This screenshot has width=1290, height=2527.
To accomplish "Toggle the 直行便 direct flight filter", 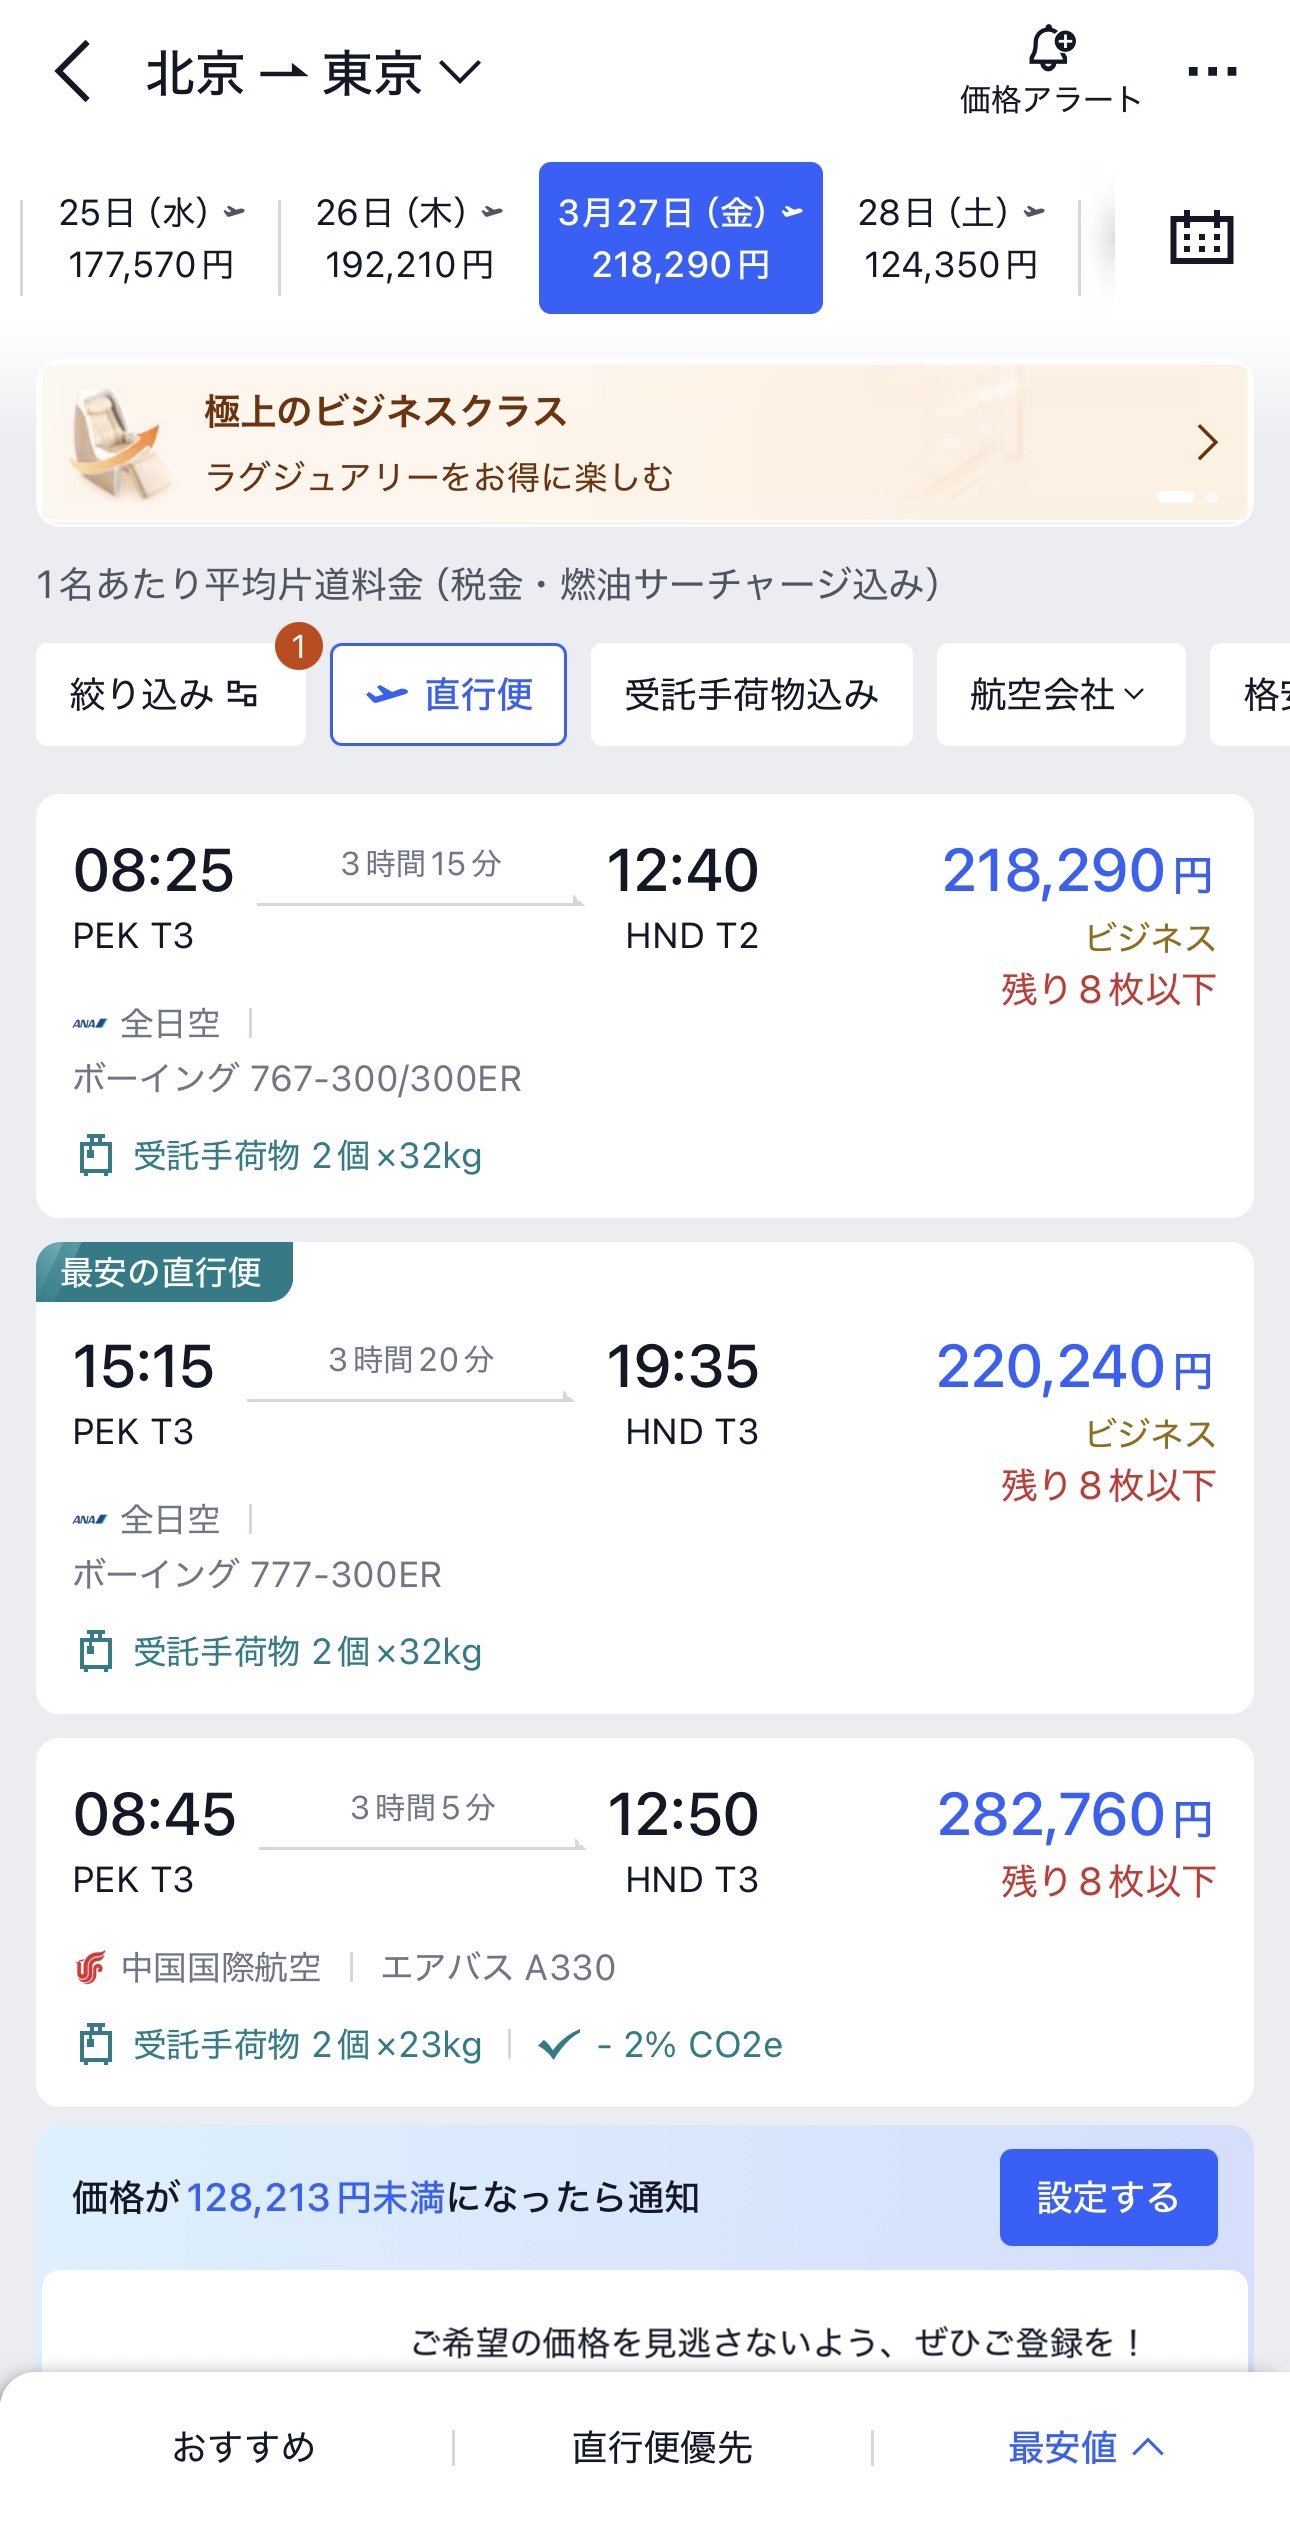I will (x=448, y=694).
